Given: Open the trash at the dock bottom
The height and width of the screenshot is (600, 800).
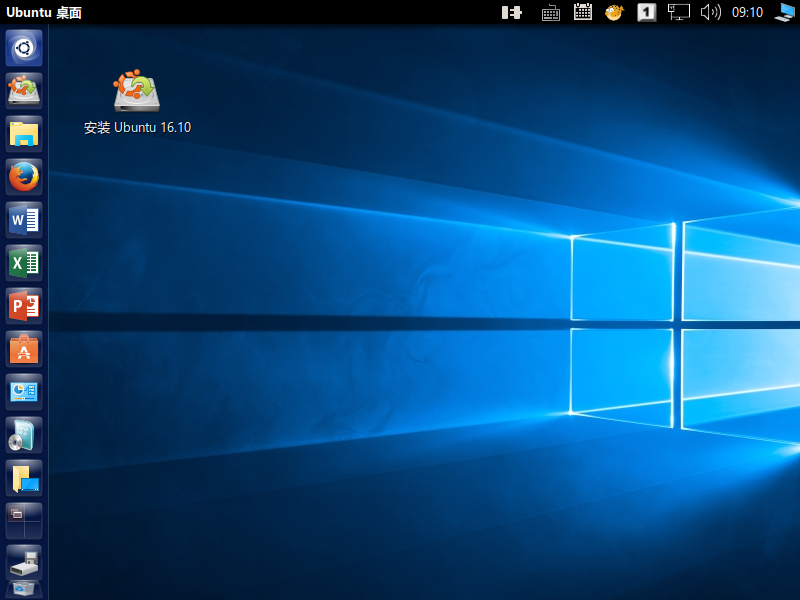Looking at the screenshot, I should pyautogui.click(x=24, y=589).
